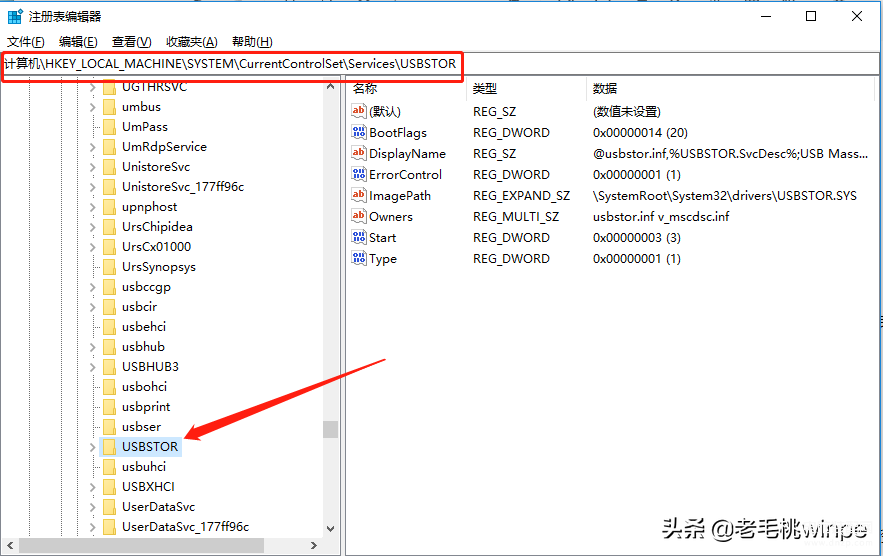Select the folder icon next to UmPass
Image resolution: width=883 pixels, height=556 pixels.
click(x=110, y=127)
